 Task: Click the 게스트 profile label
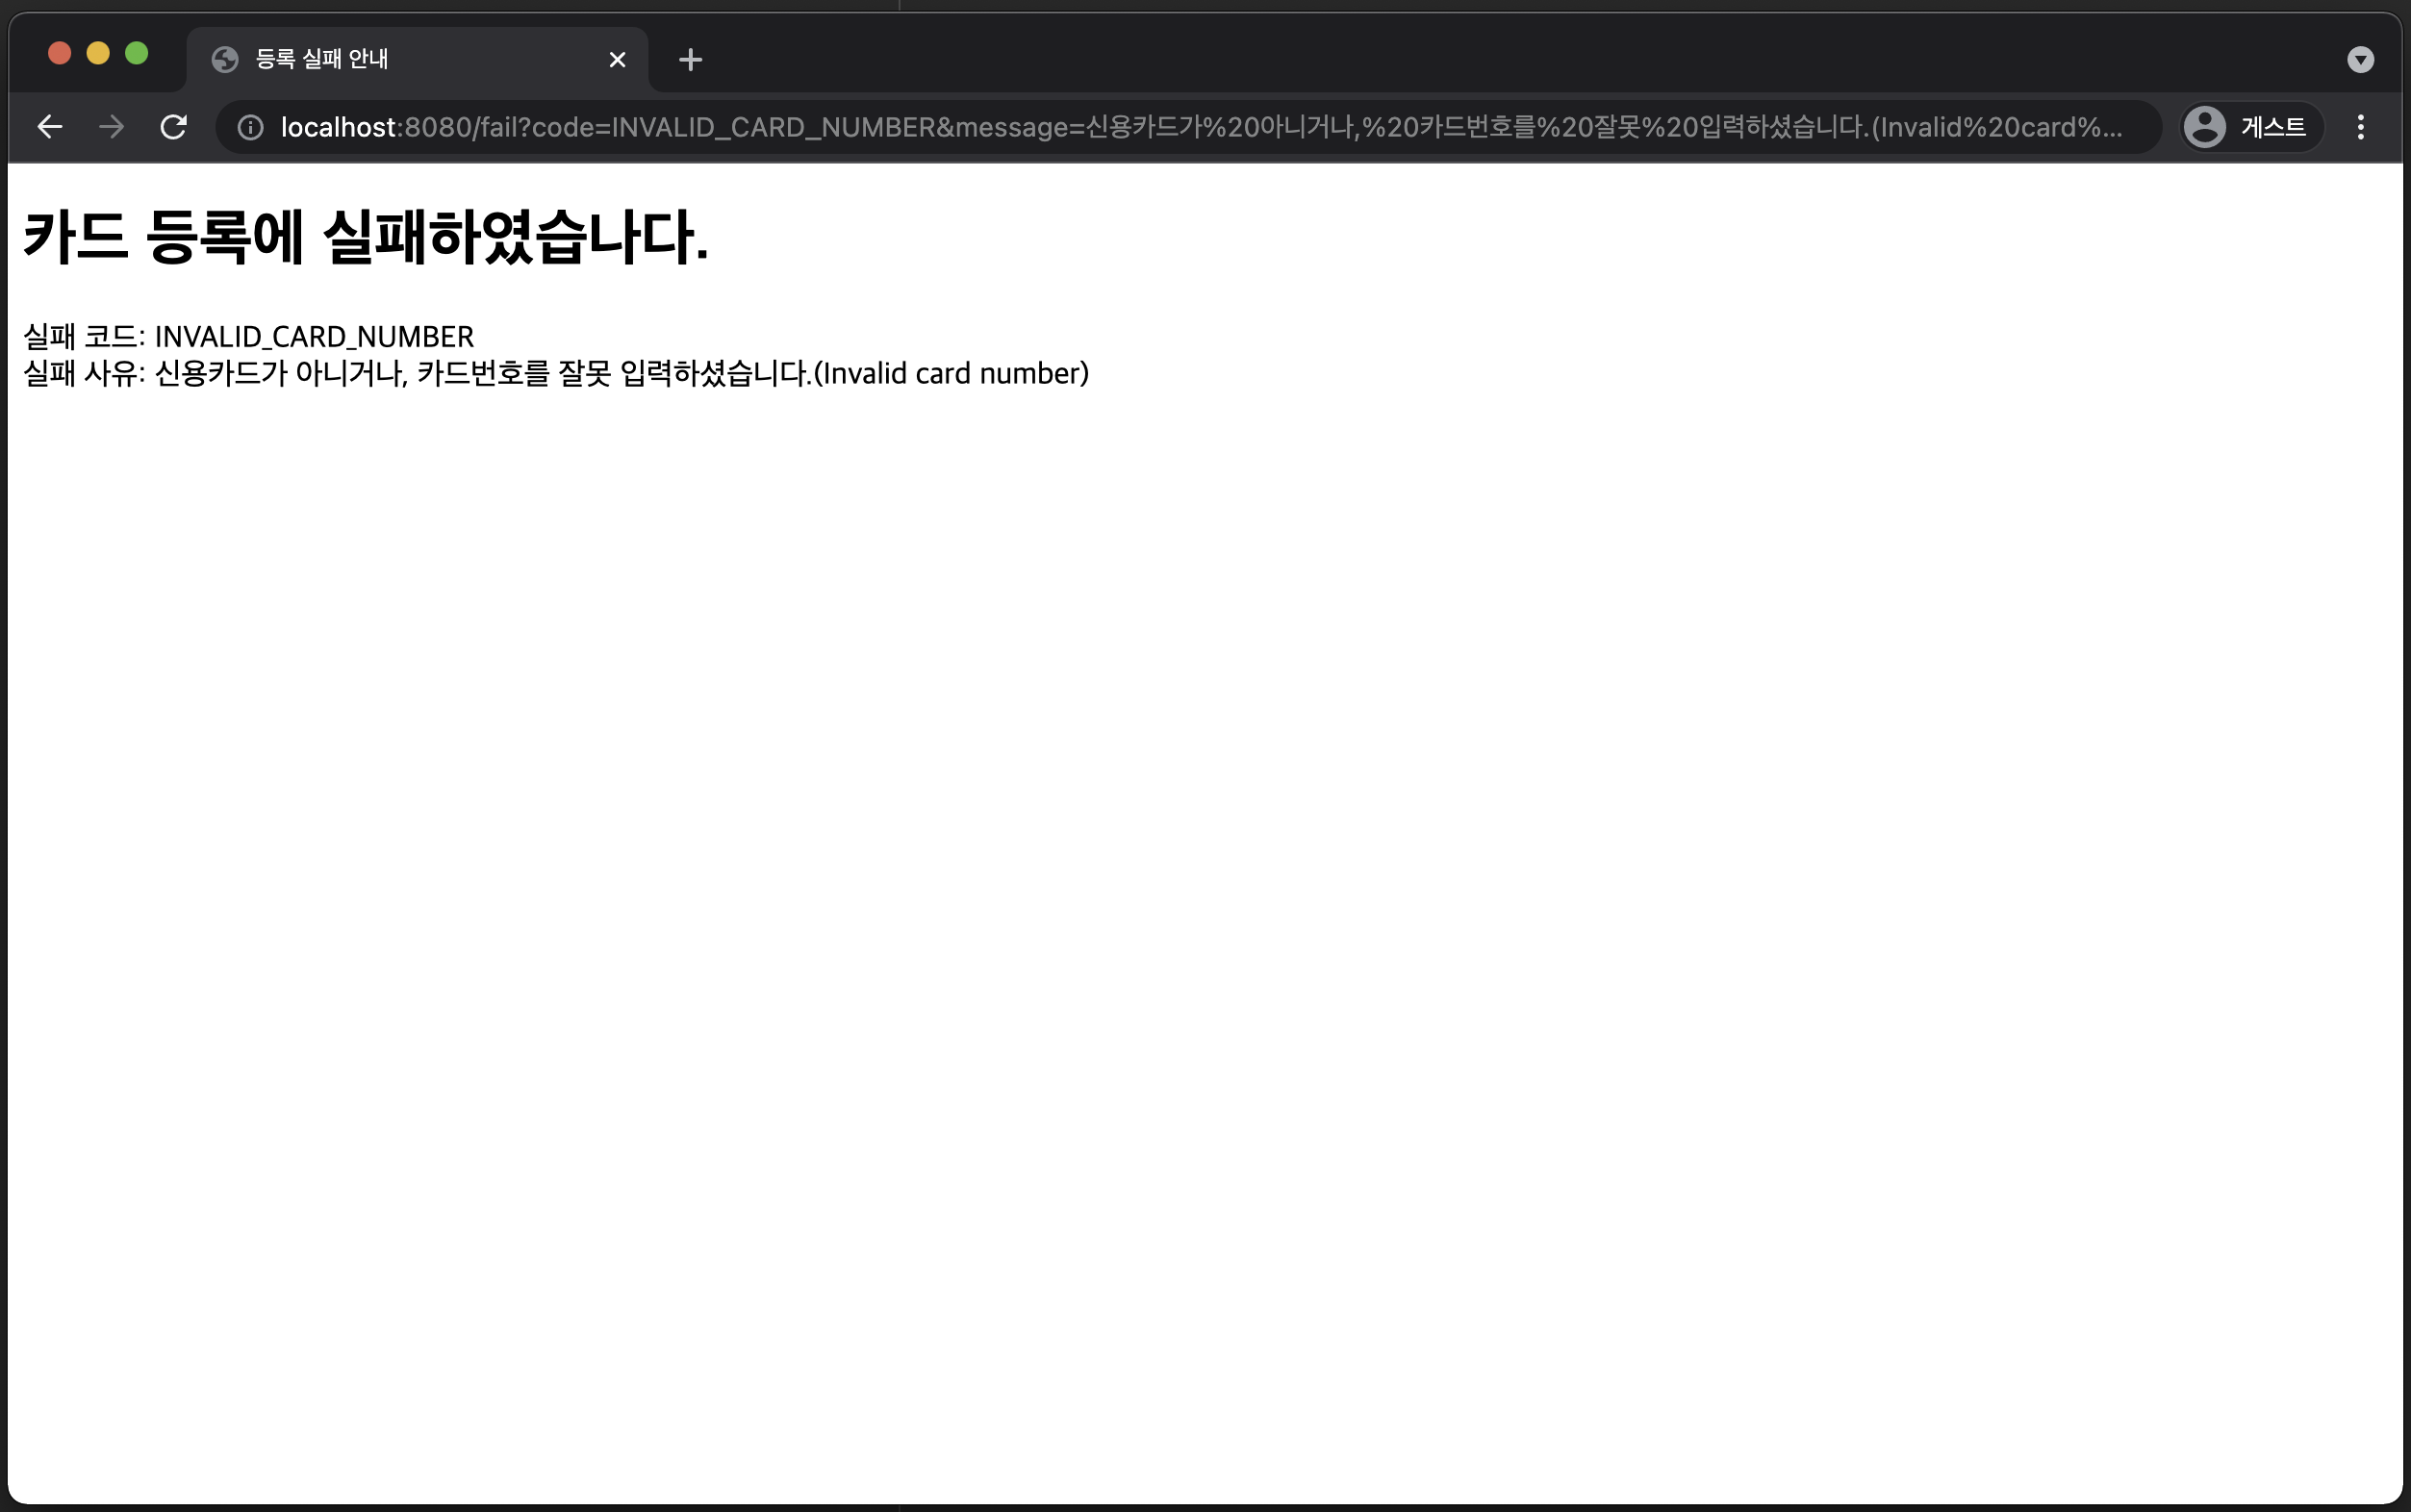click(x=2273, y=127)
